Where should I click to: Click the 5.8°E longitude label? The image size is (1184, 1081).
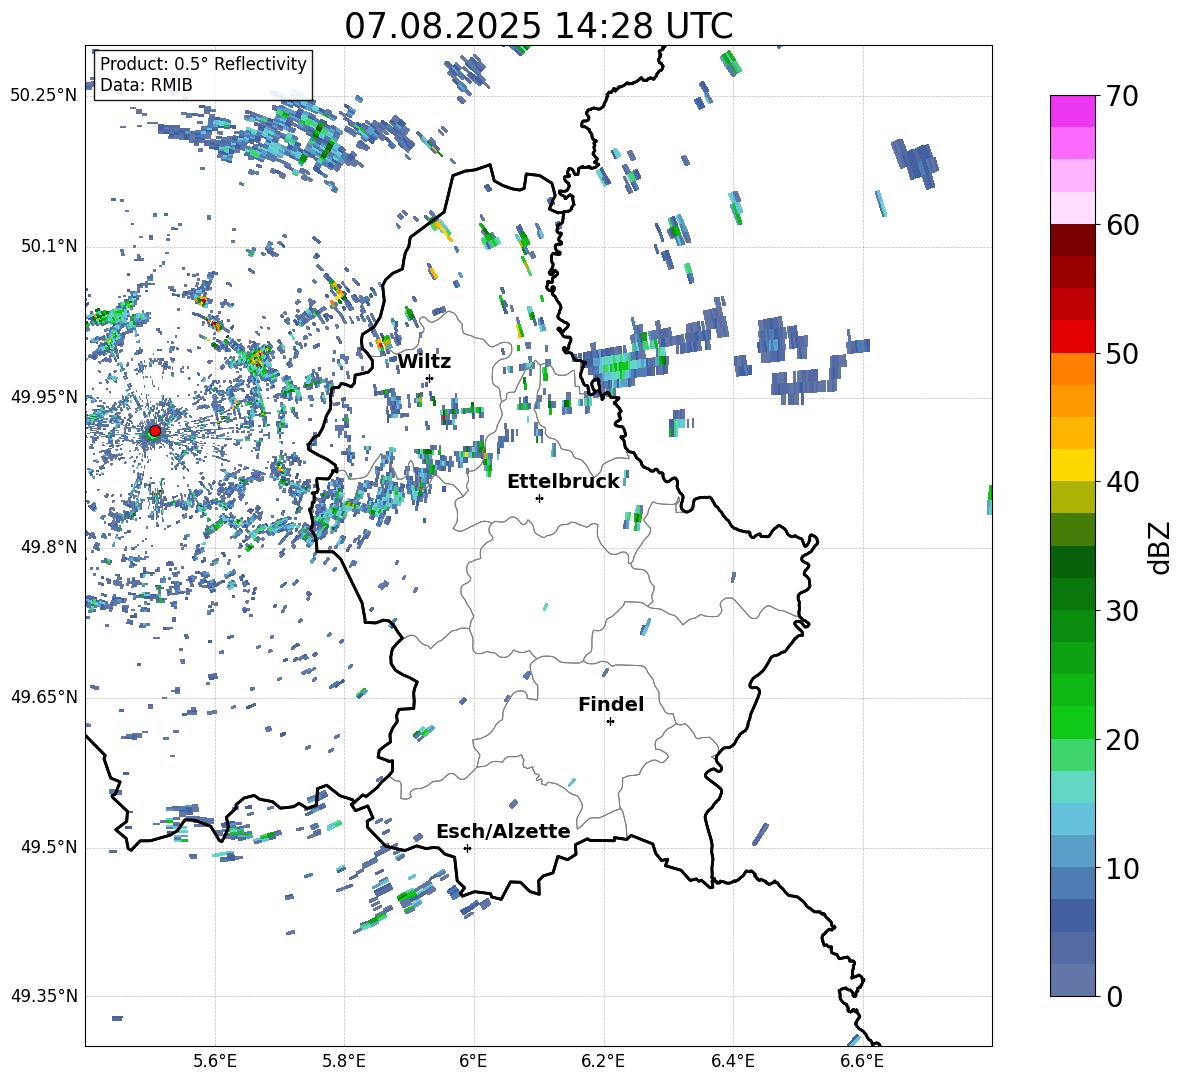(x=344, y=1061)
